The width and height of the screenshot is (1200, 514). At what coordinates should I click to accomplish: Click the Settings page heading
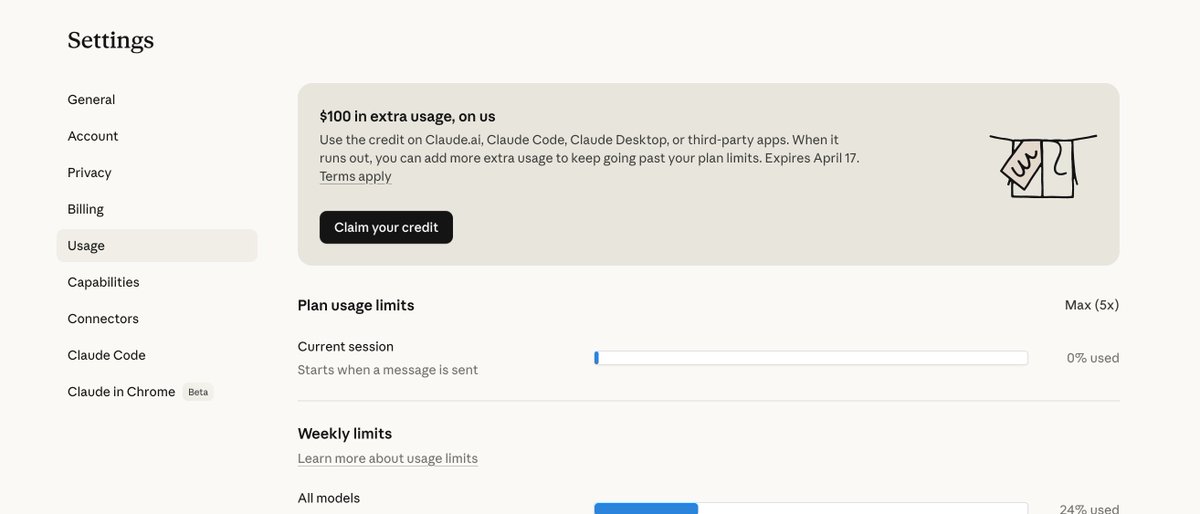click(111, 40)
